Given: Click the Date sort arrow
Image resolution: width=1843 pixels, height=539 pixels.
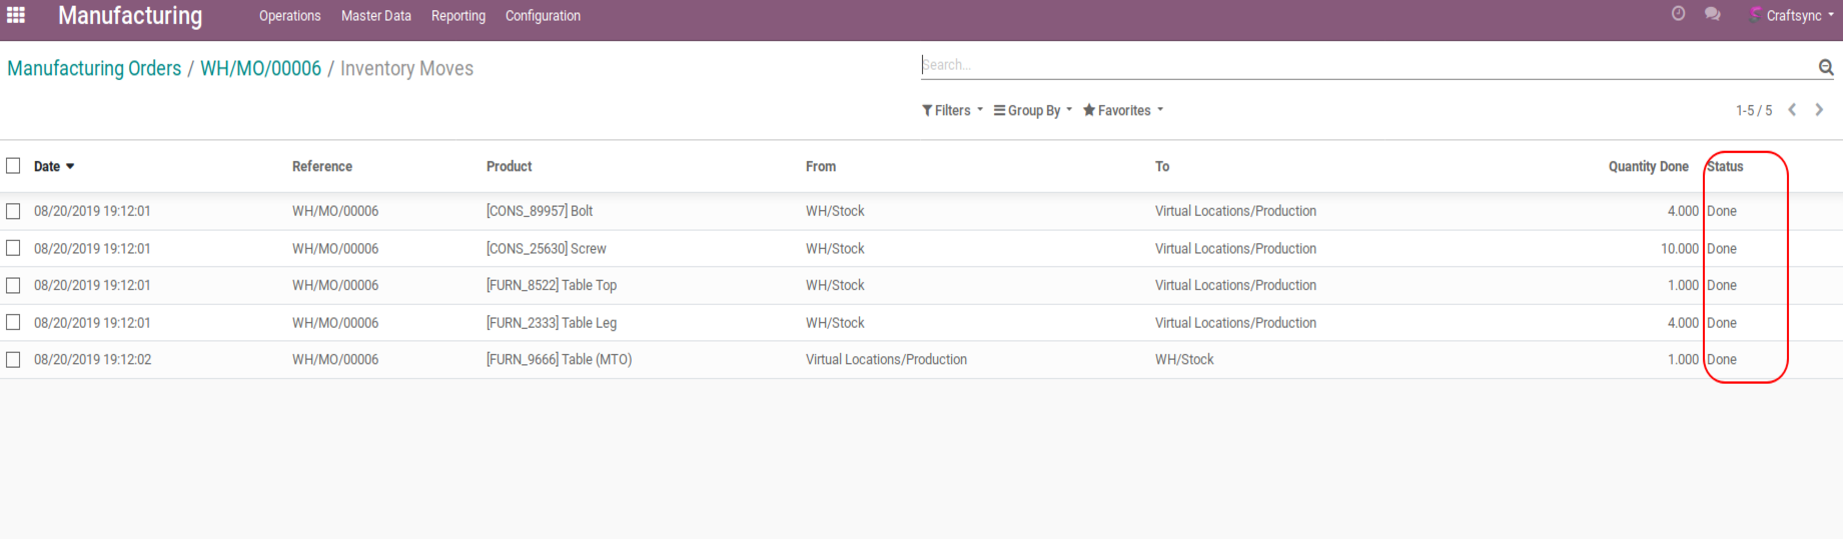Looking at the screenshot, I should point(70,167).
